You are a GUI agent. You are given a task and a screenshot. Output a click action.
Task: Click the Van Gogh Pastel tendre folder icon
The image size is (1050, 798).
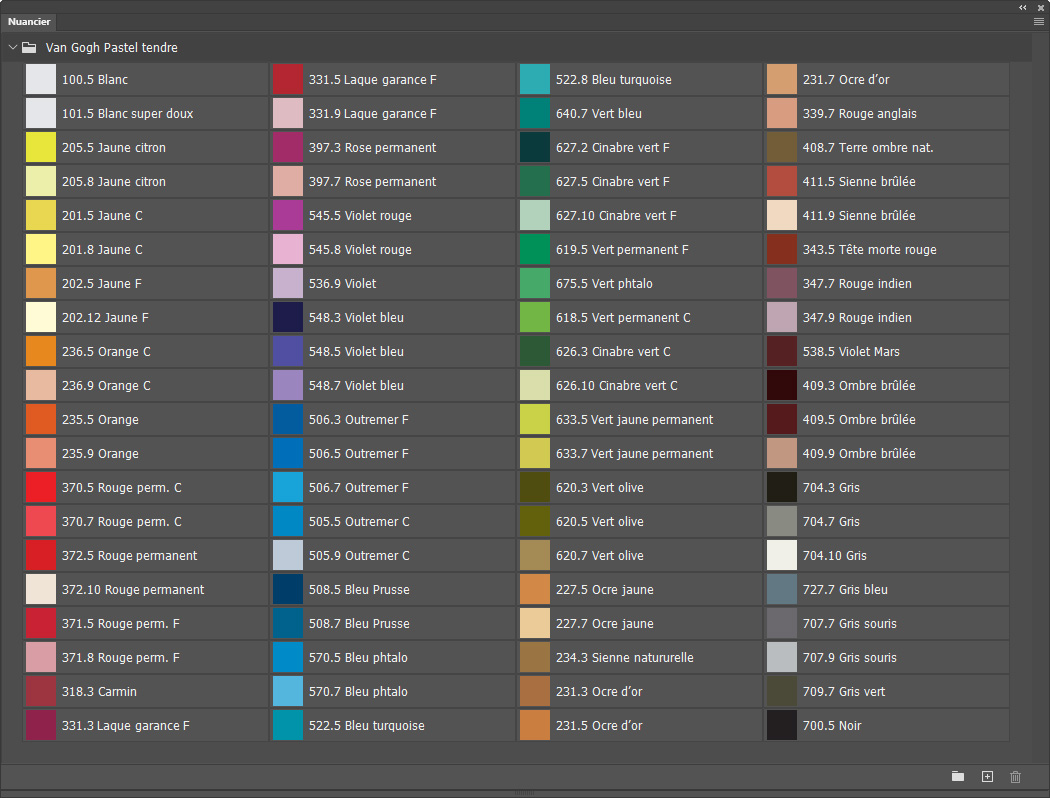click(29, 48)
